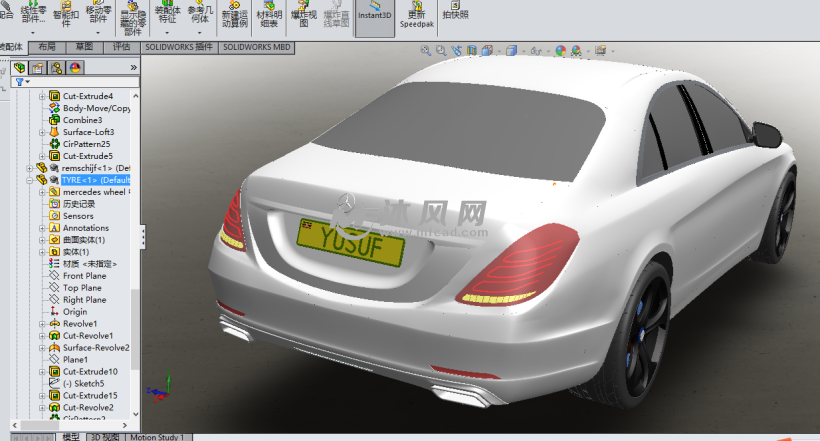The image size is (820, 441).
Task: Expand the Cut-Revolve1 feature node
Action: point(42,336)
